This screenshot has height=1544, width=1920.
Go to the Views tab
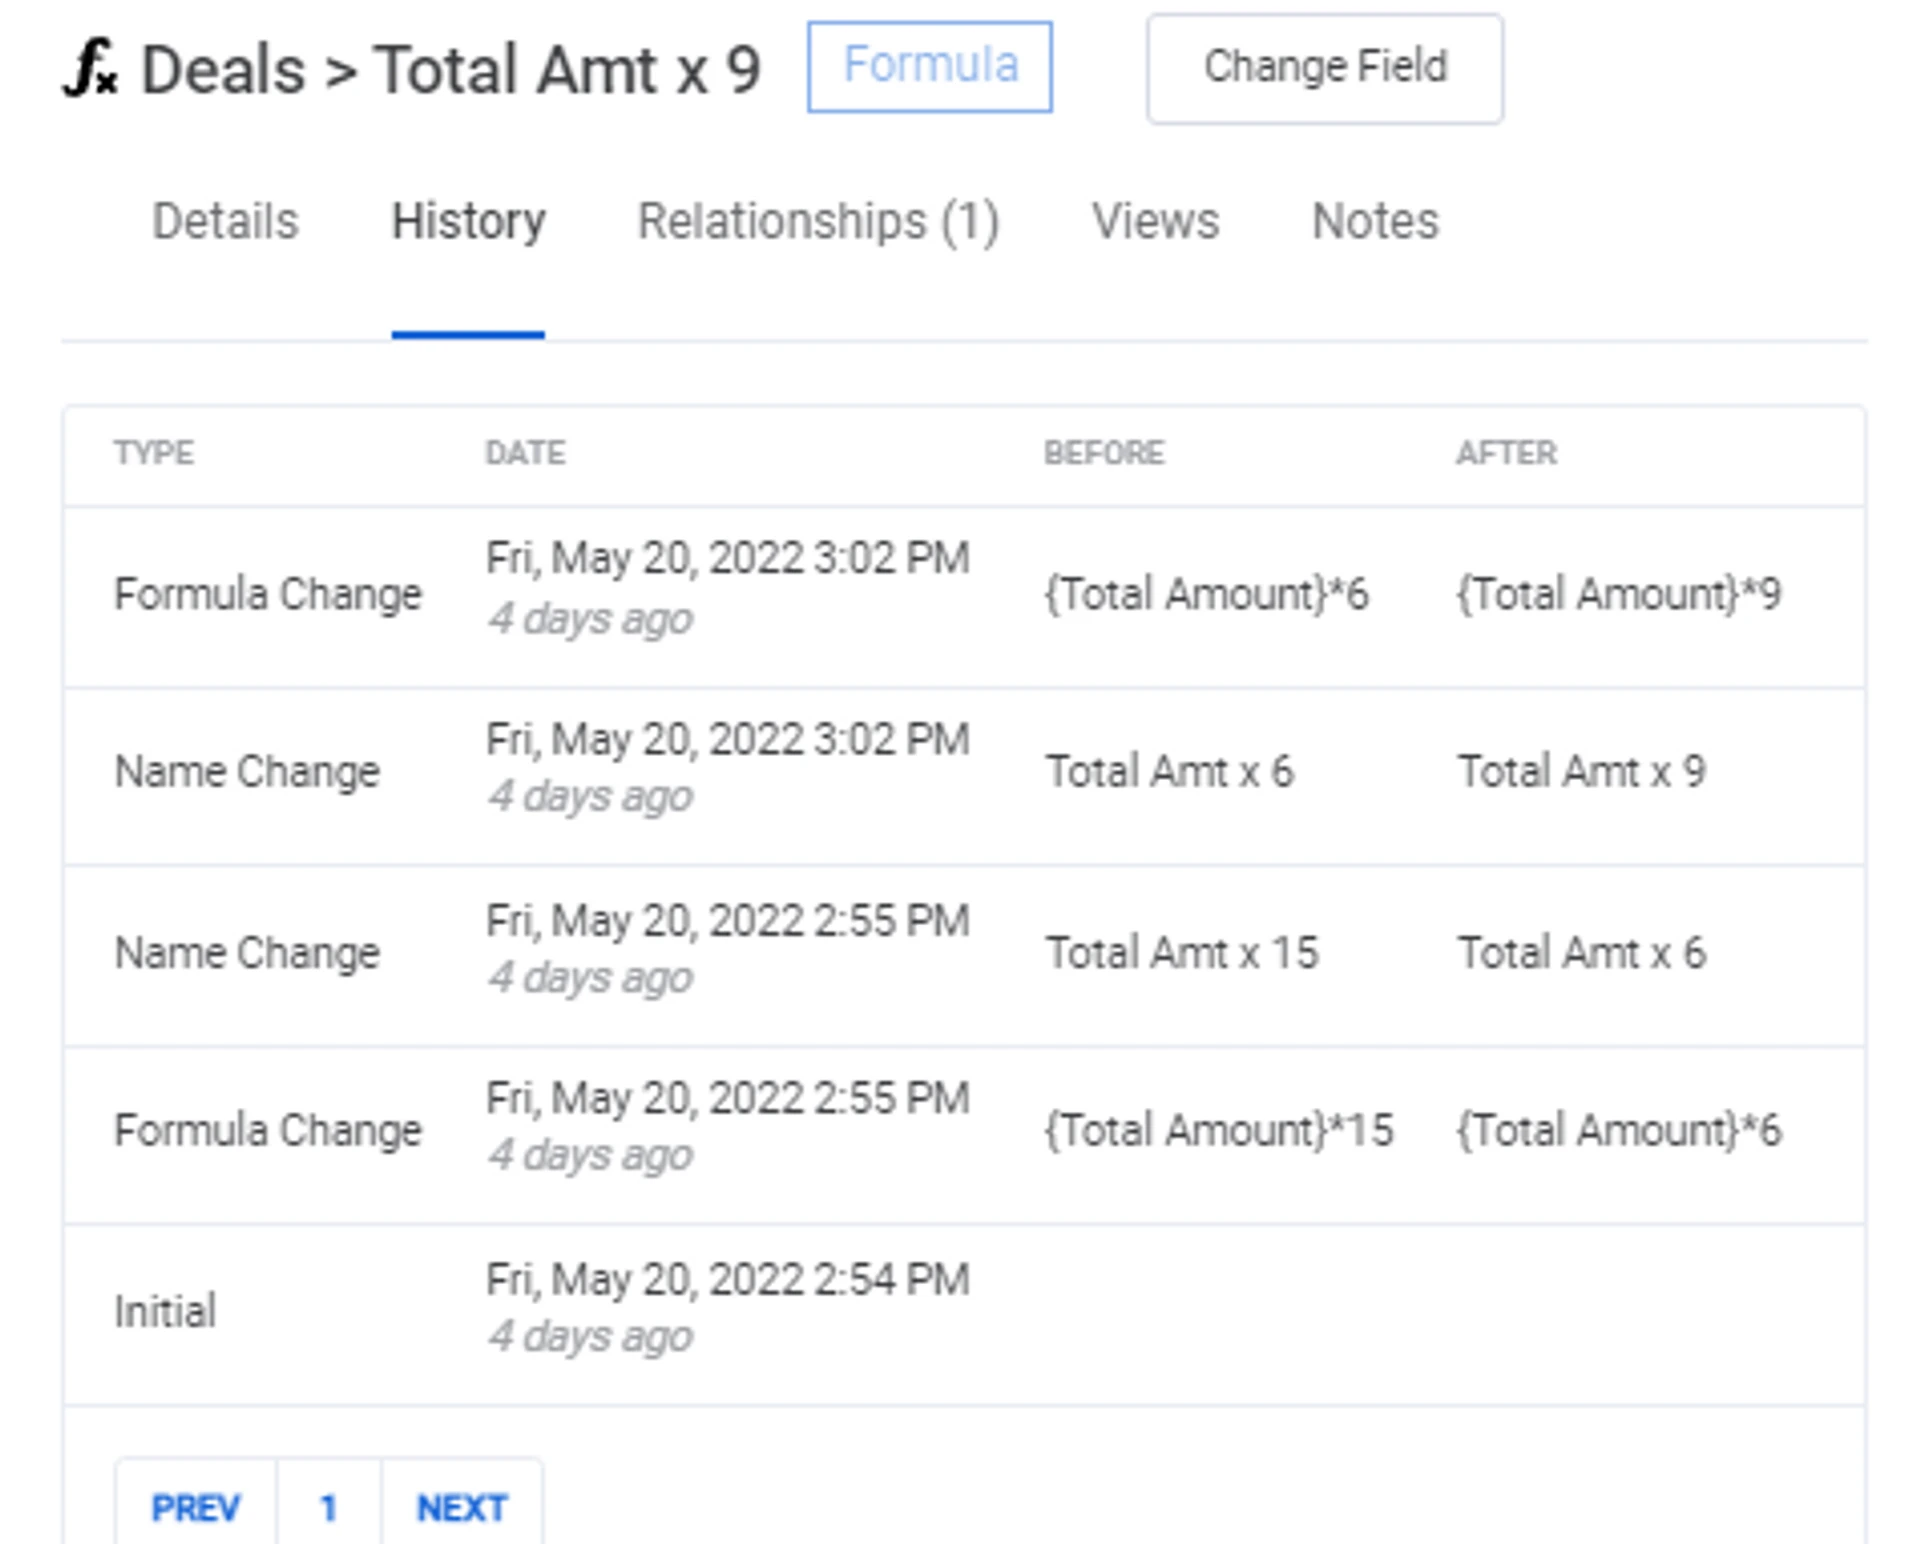click(1155, 221)
